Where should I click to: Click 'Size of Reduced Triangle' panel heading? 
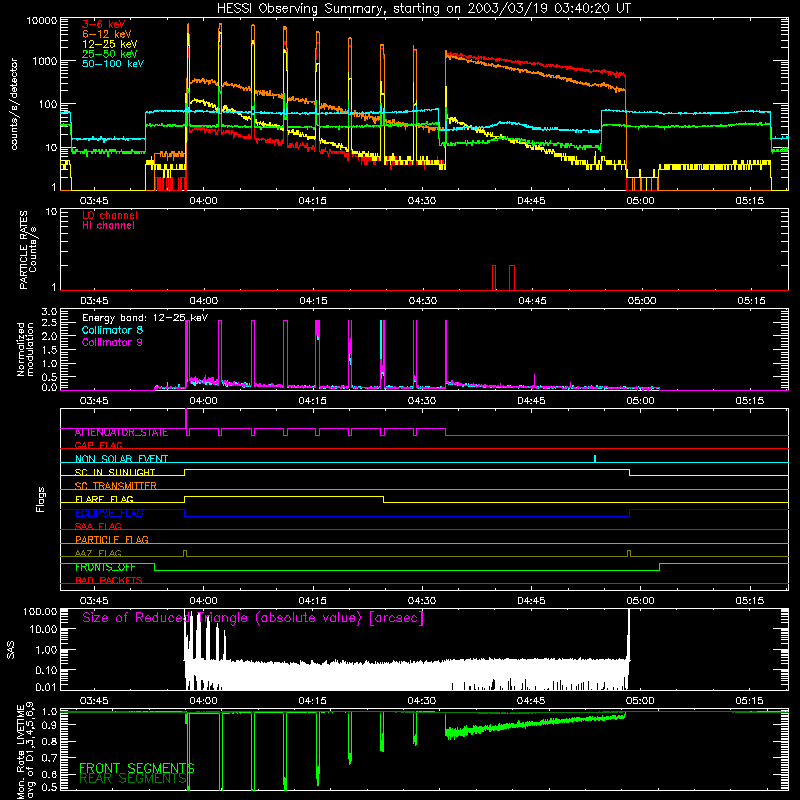click(253, 618)
